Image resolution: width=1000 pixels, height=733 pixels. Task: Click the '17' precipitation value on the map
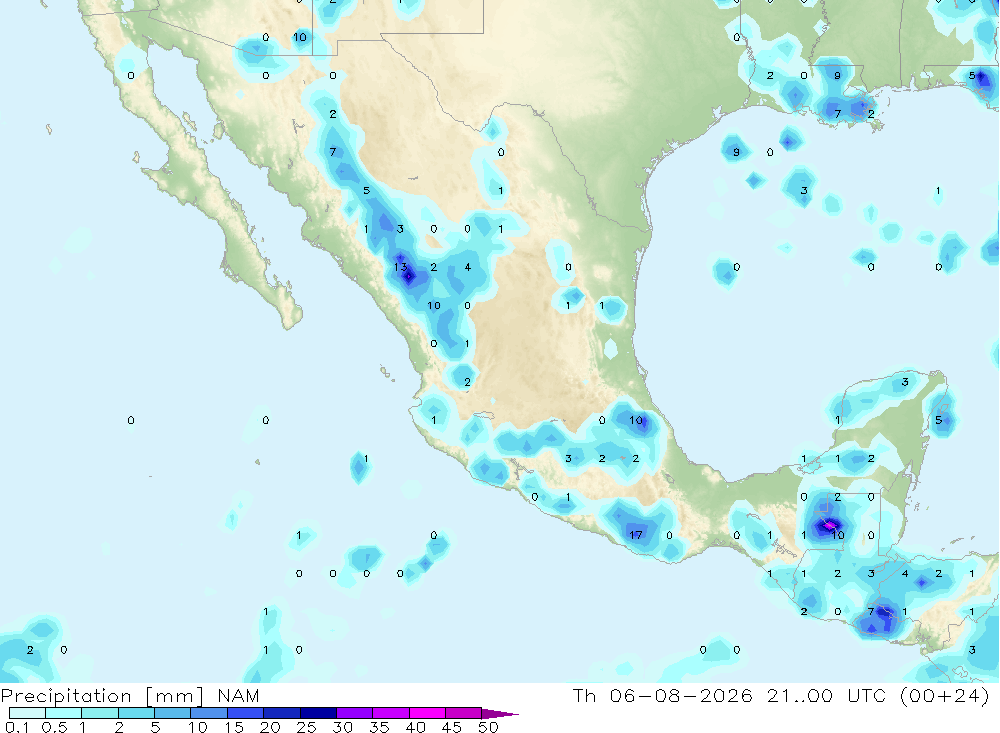tap(636, 535)
